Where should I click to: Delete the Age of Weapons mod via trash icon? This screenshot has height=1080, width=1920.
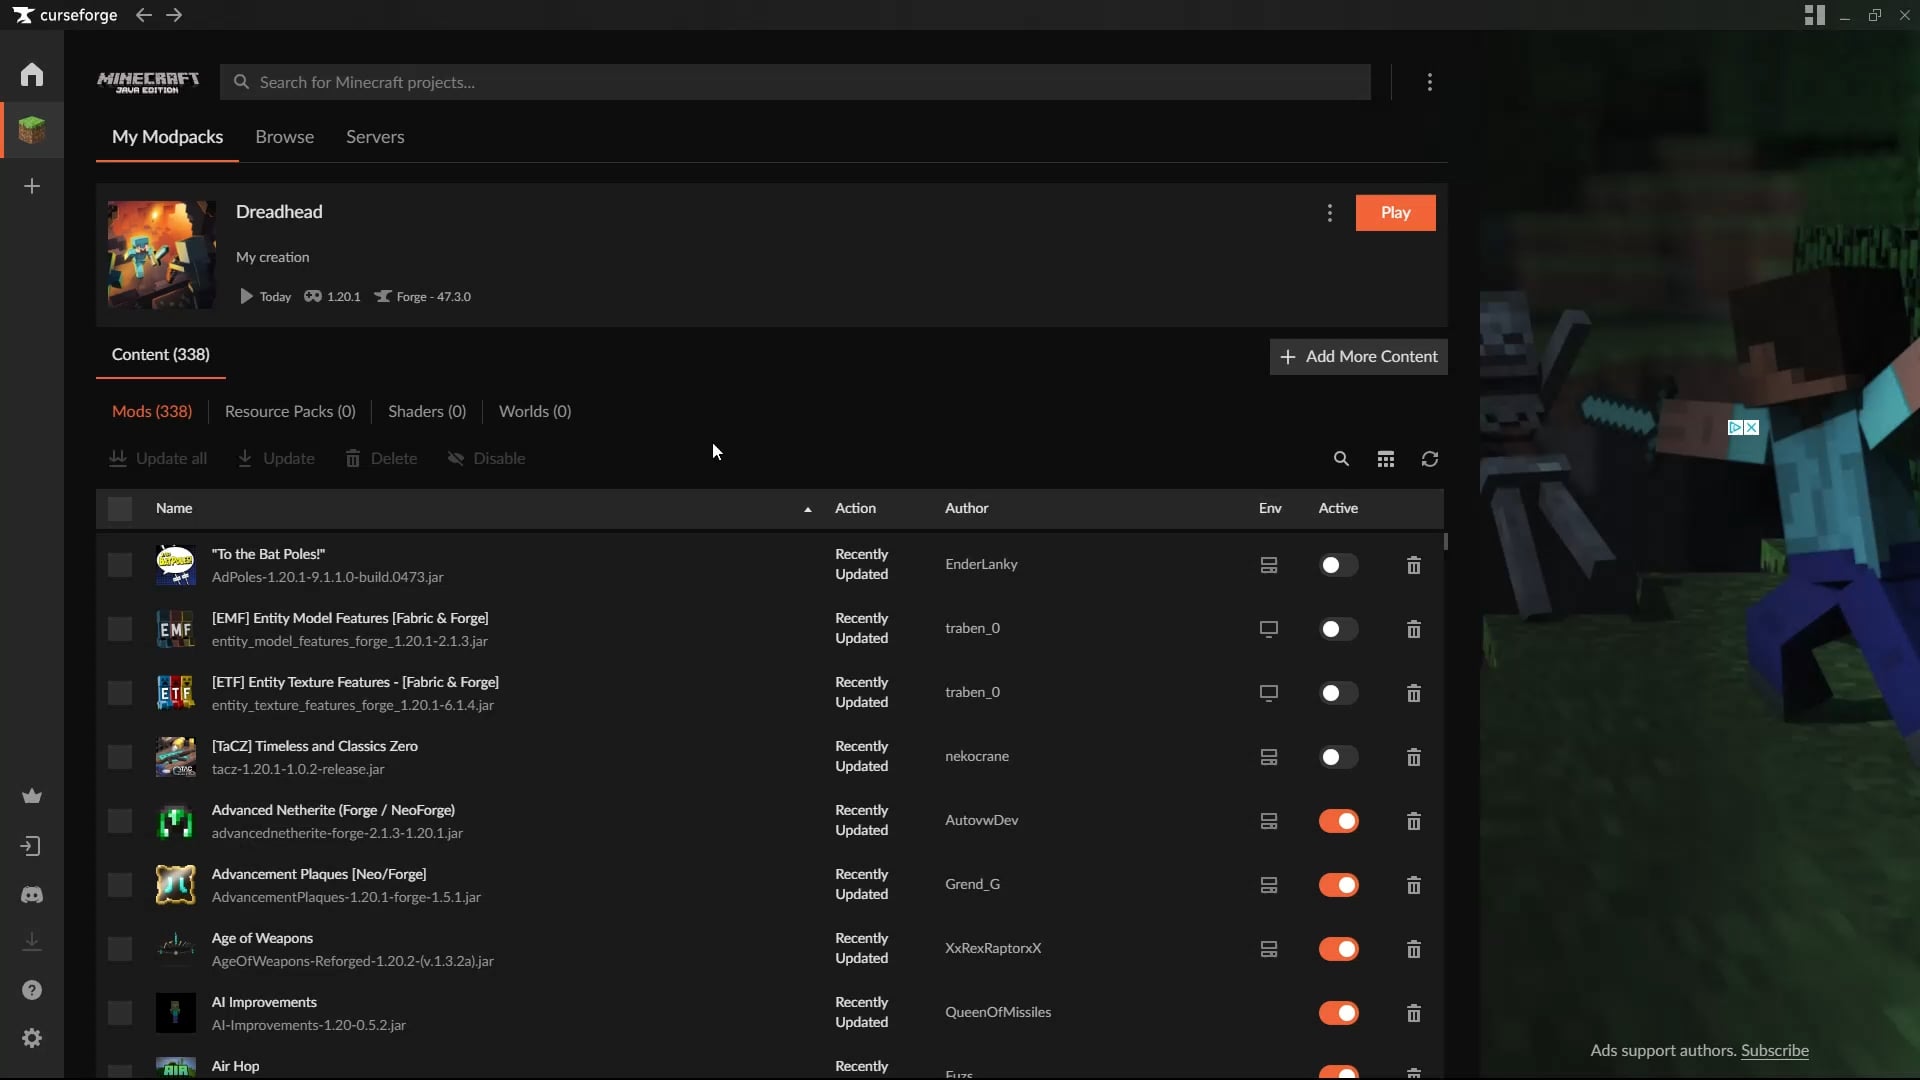[1414, 949]
